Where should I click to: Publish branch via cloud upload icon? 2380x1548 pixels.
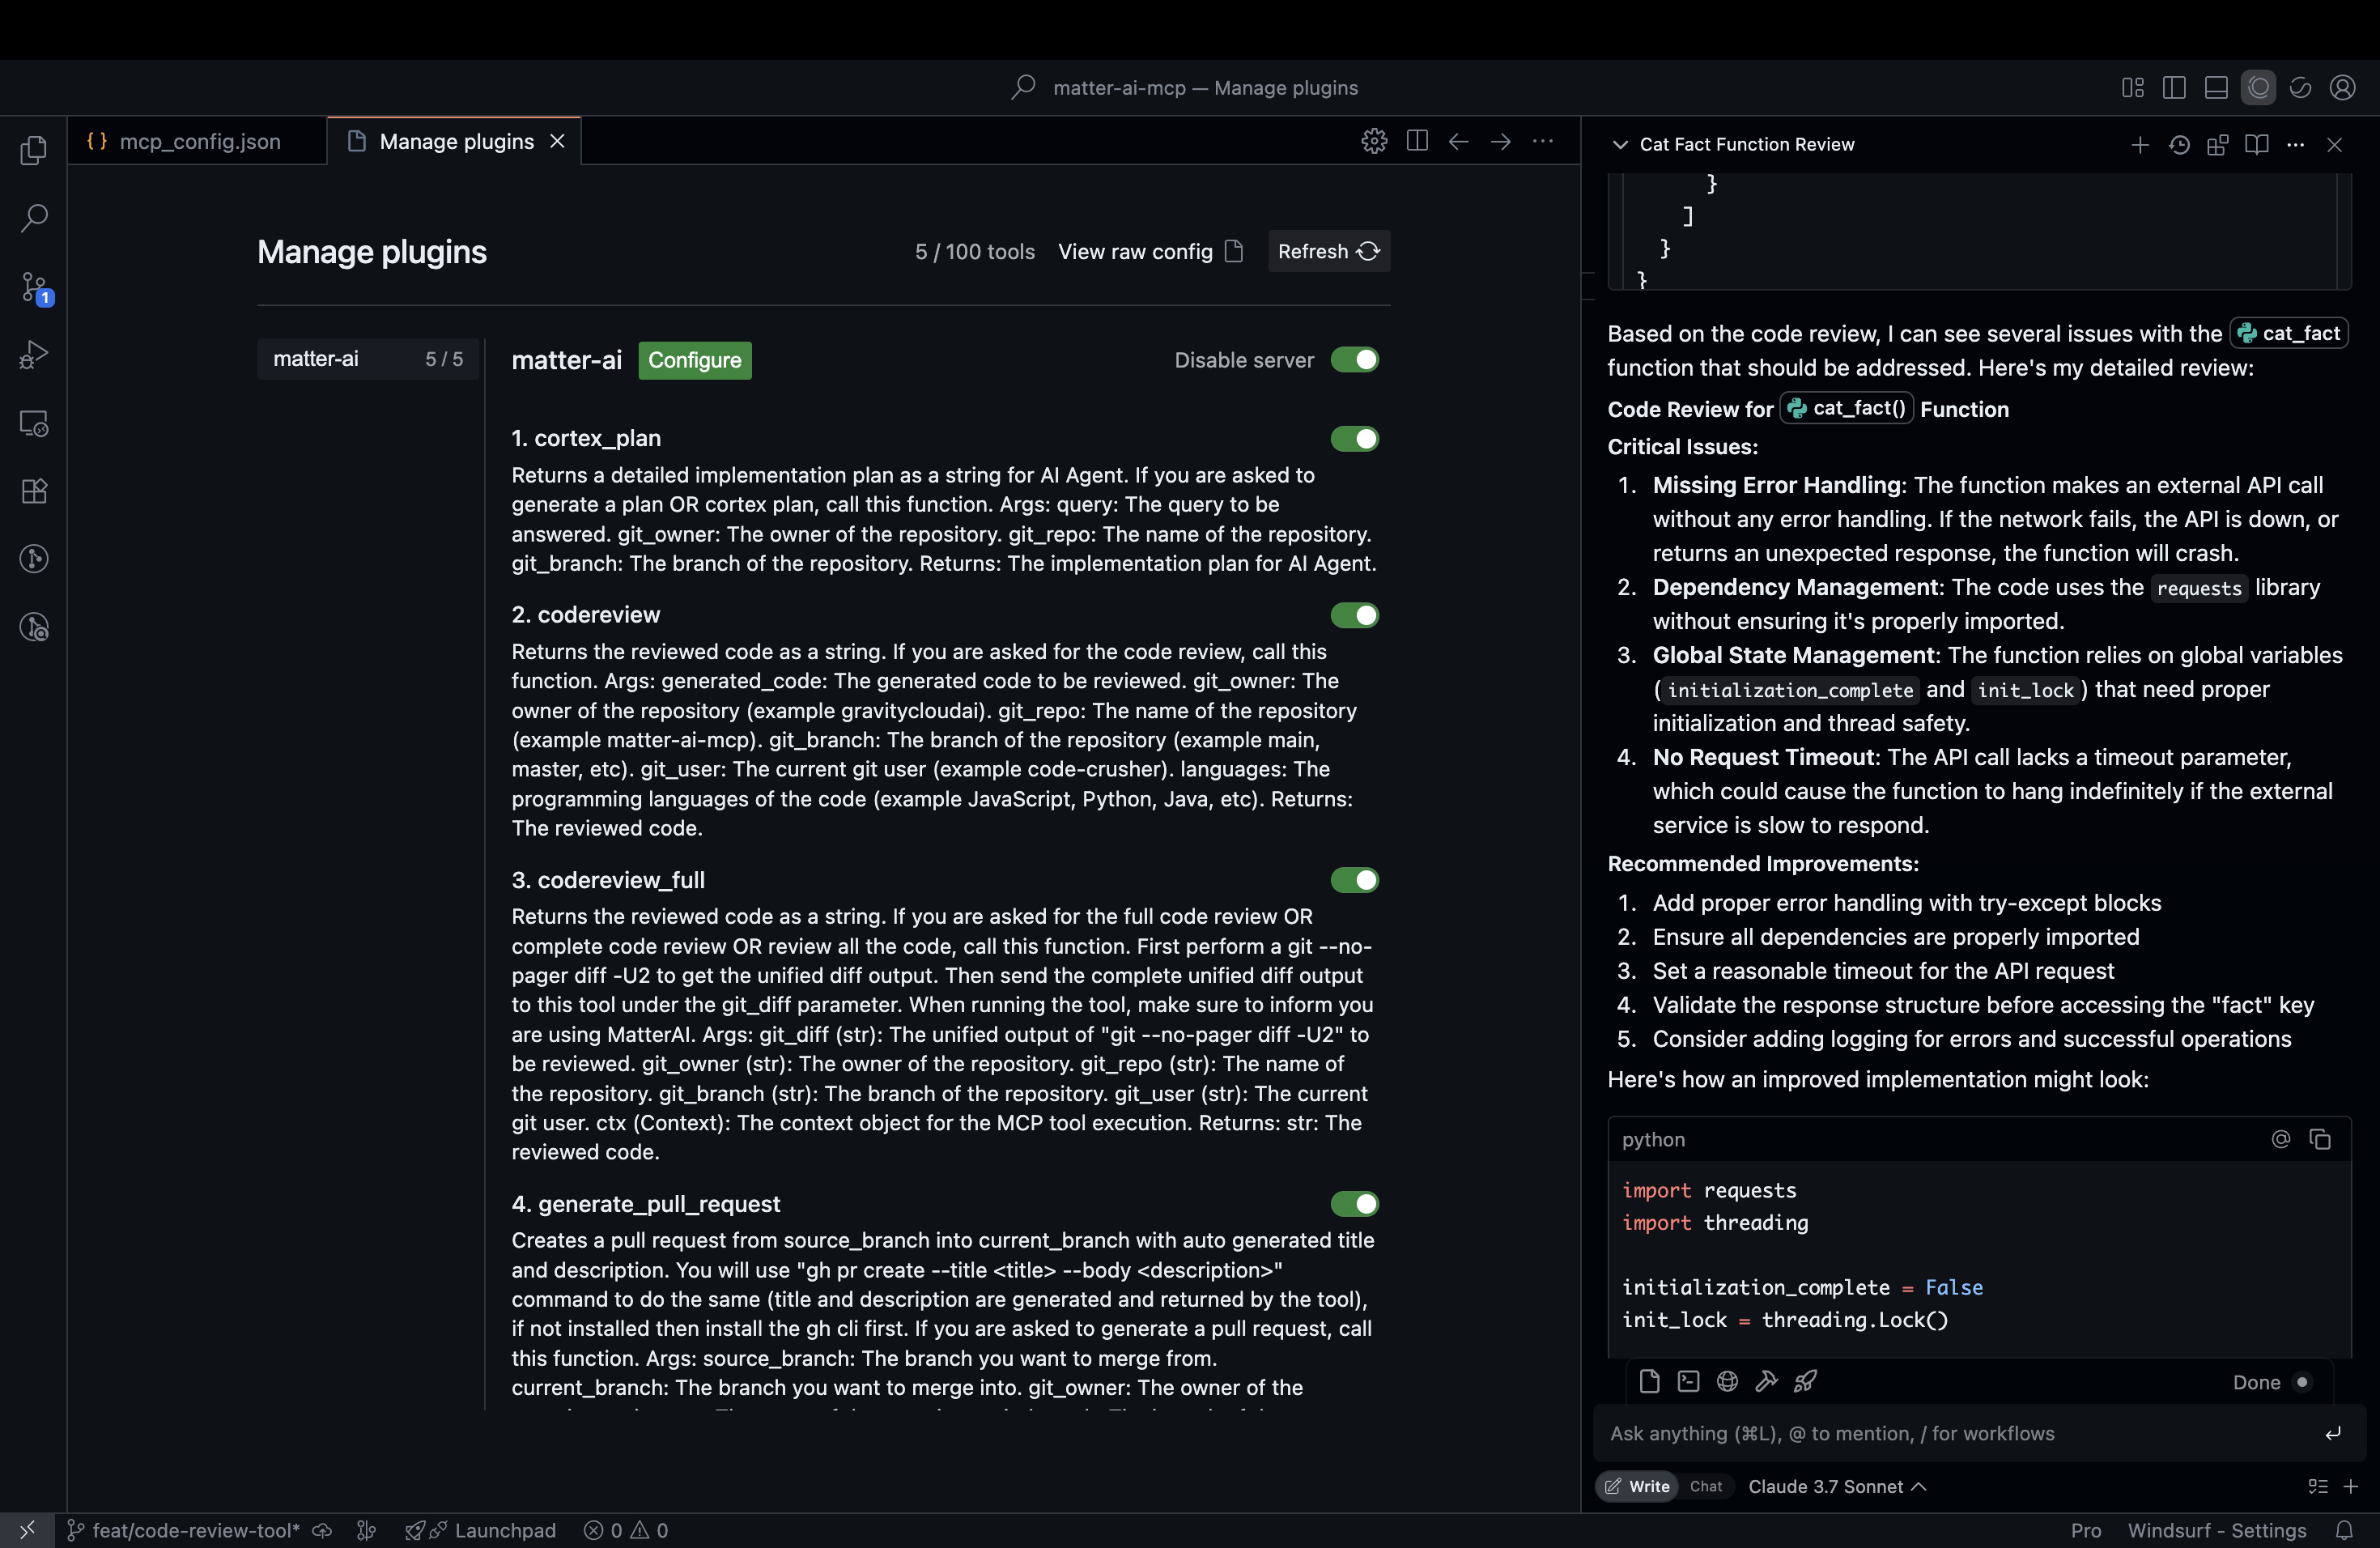click(322, 1530)
